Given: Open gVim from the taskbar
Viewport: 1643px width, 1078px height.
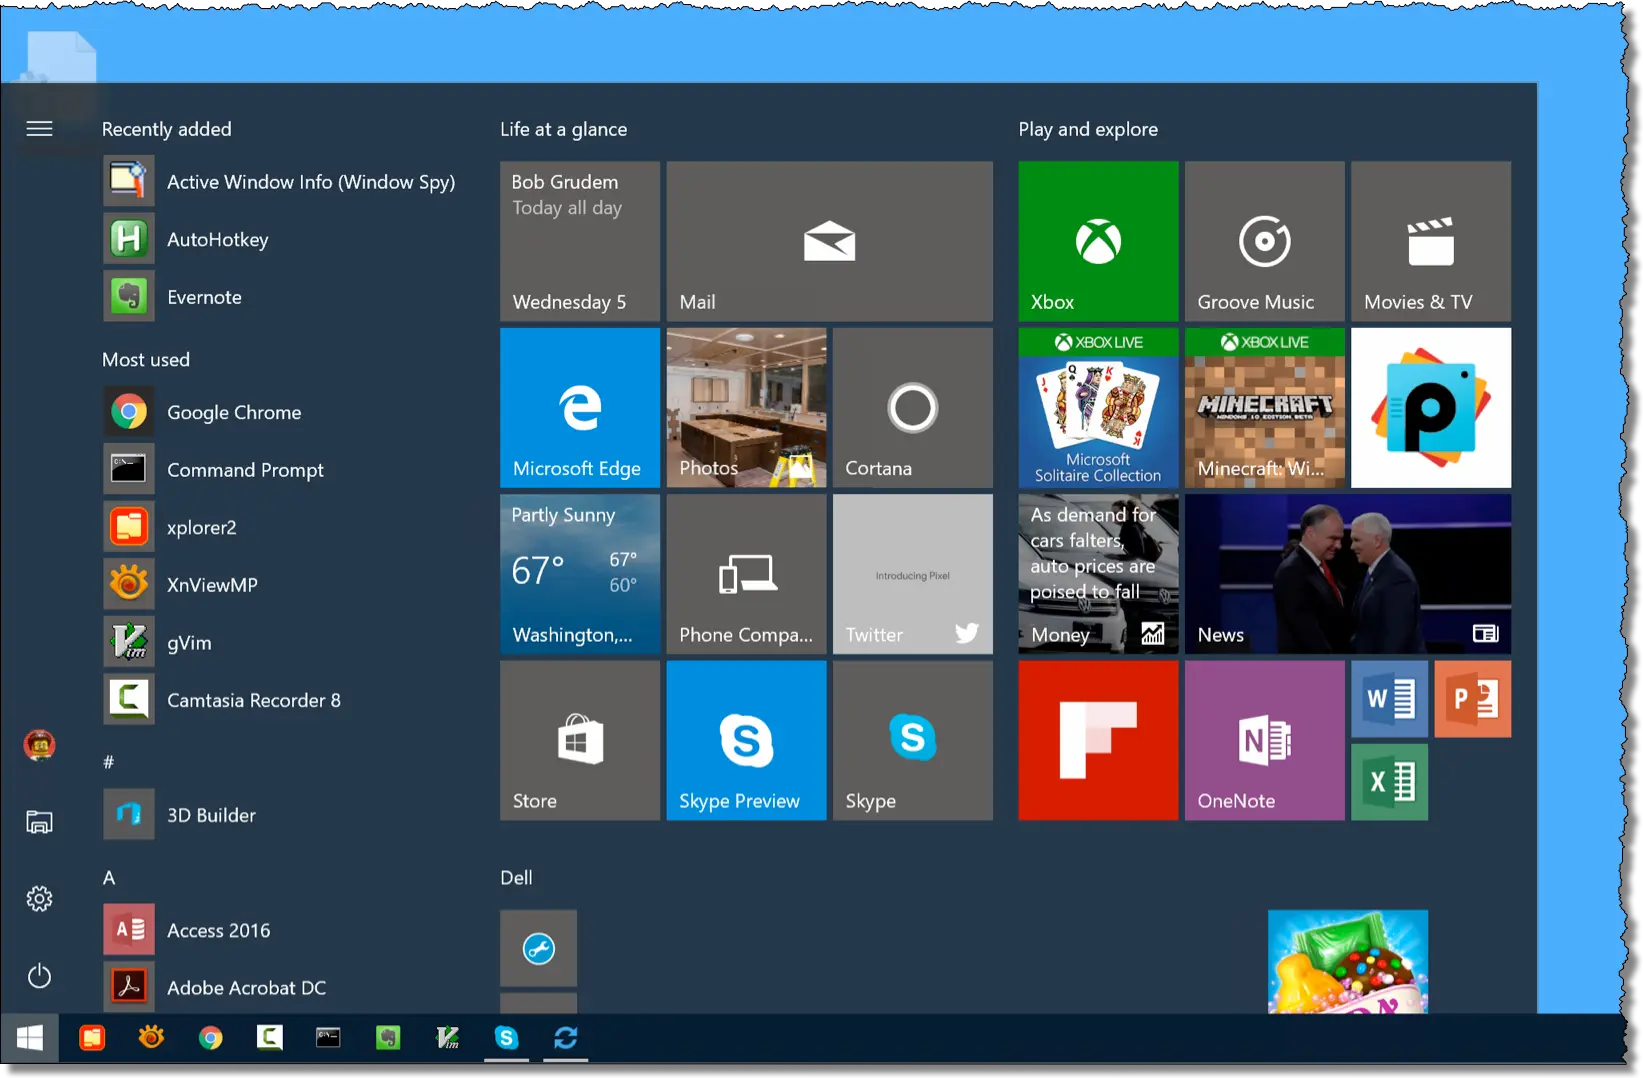Looking at the screenshot, I should (x=447, y=1038).
